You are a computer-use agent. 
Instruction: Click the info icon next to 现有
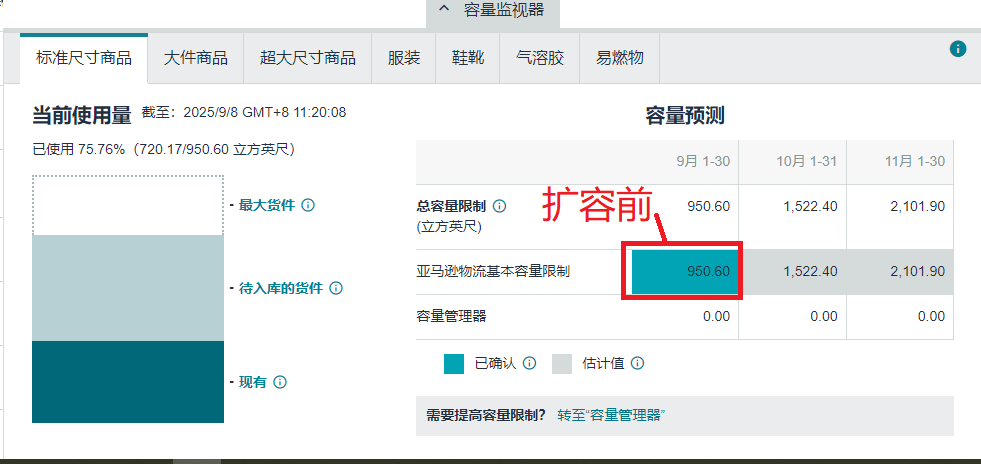tap(280, 382)
